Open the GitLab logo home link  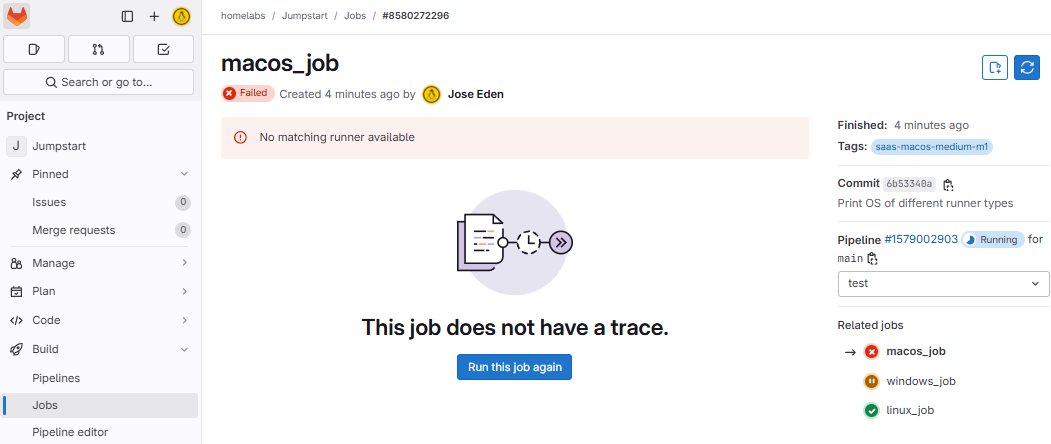(17, 16)
